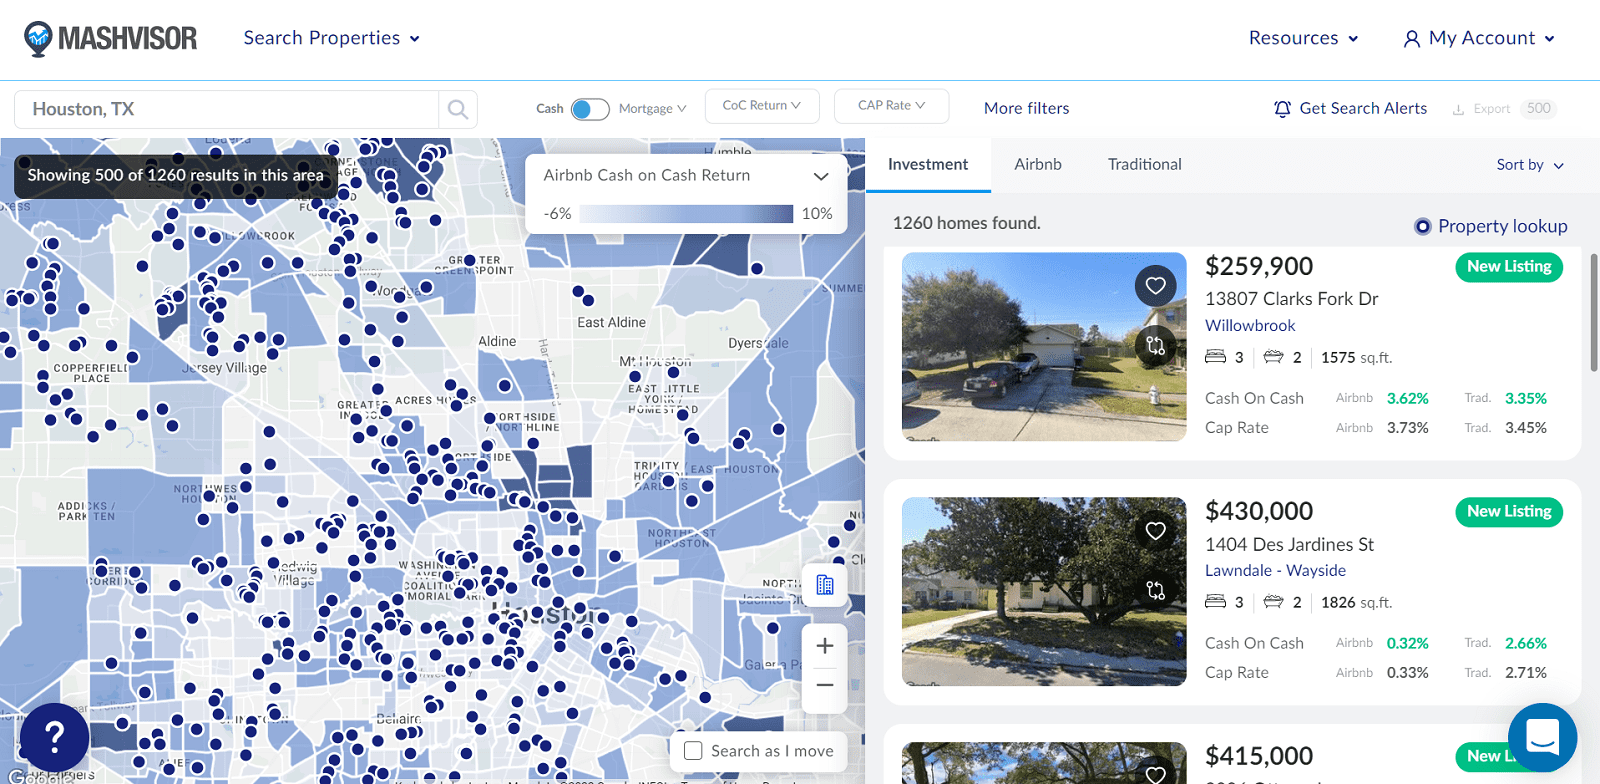Click the search magnifier icon

pyautogui.click(x=458, y=109)
